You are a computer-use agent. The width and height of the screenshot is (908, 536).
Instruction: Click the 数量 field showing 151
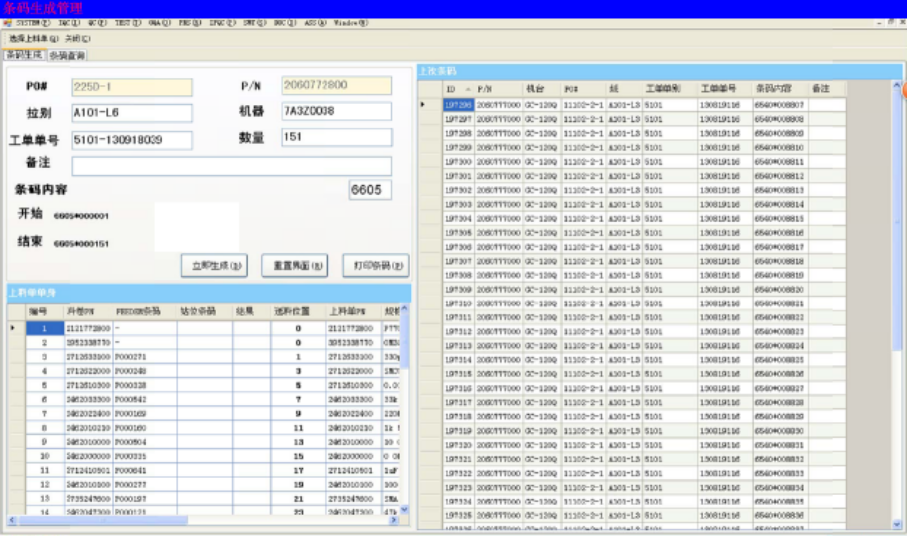click(x=336, y=137)
